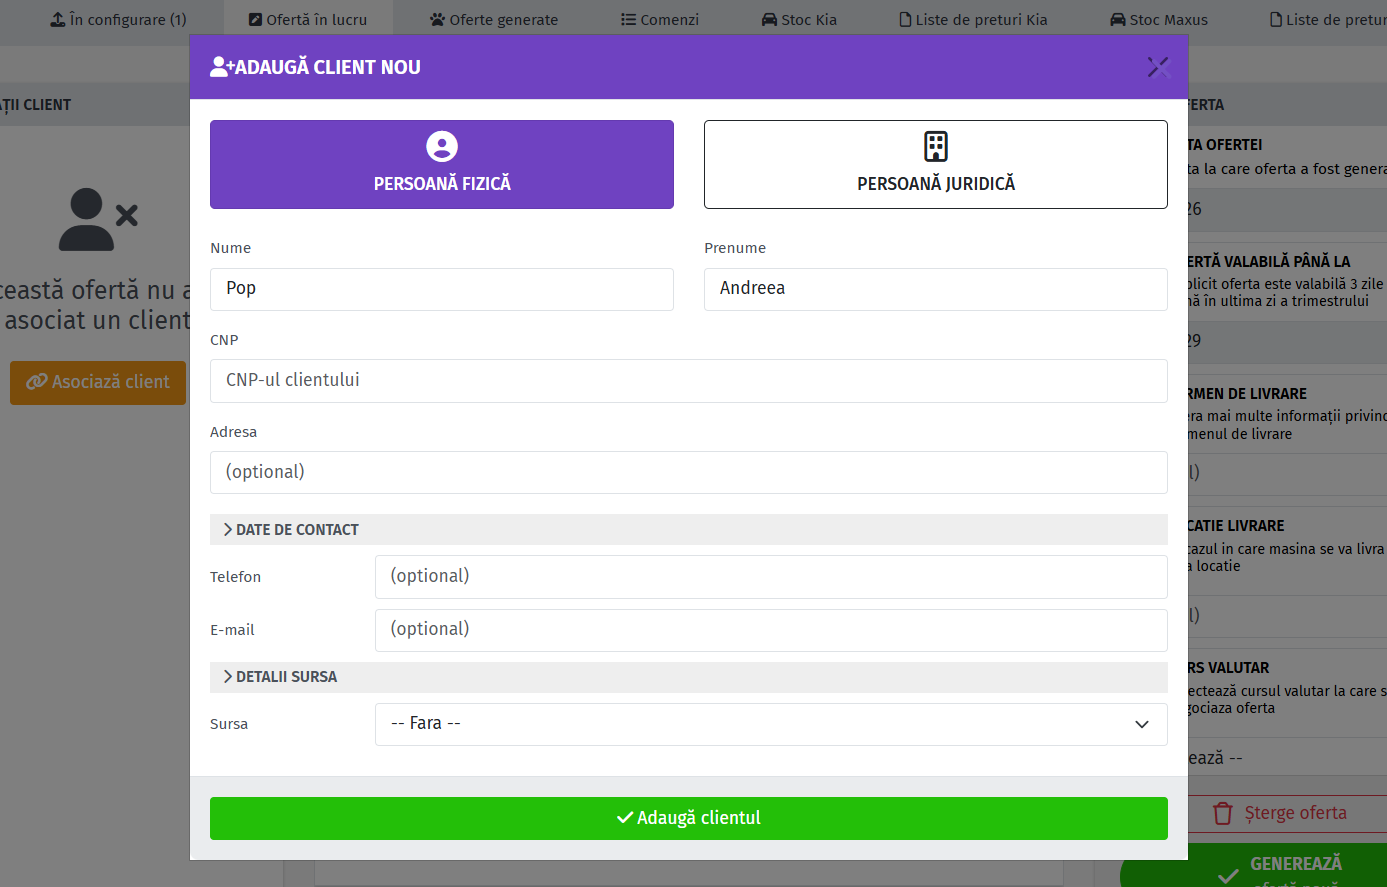Click the E-mail label

coord(232,630)
